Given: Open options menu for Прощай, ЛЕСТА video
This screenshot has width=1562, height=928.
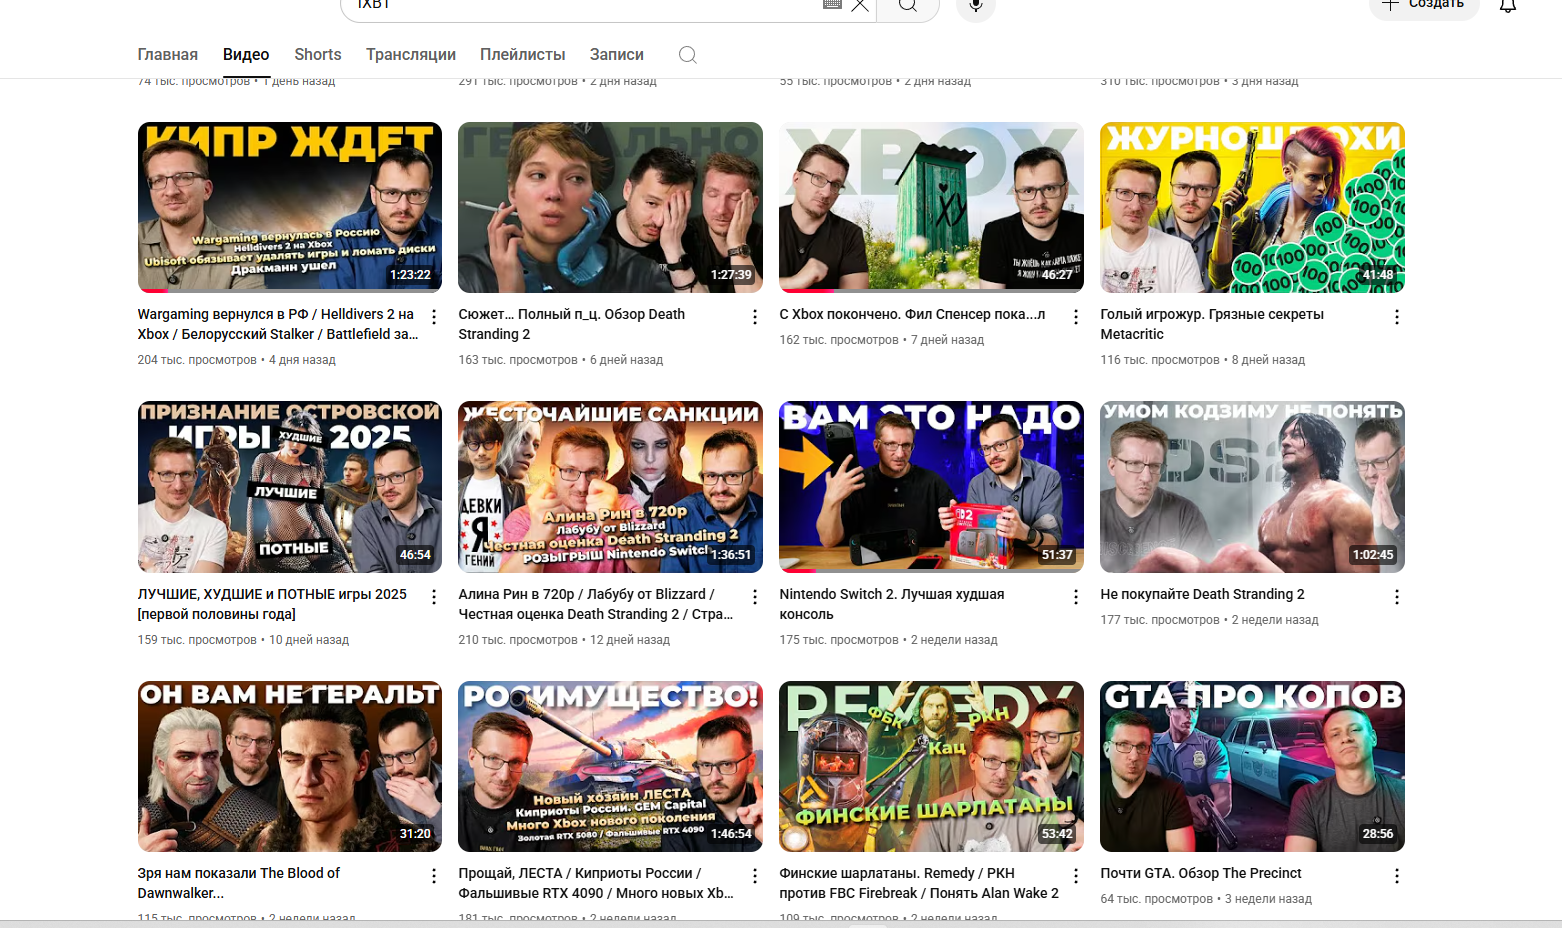Looking at the screenshot, I should pyautogui.click(x=755, y=876).
